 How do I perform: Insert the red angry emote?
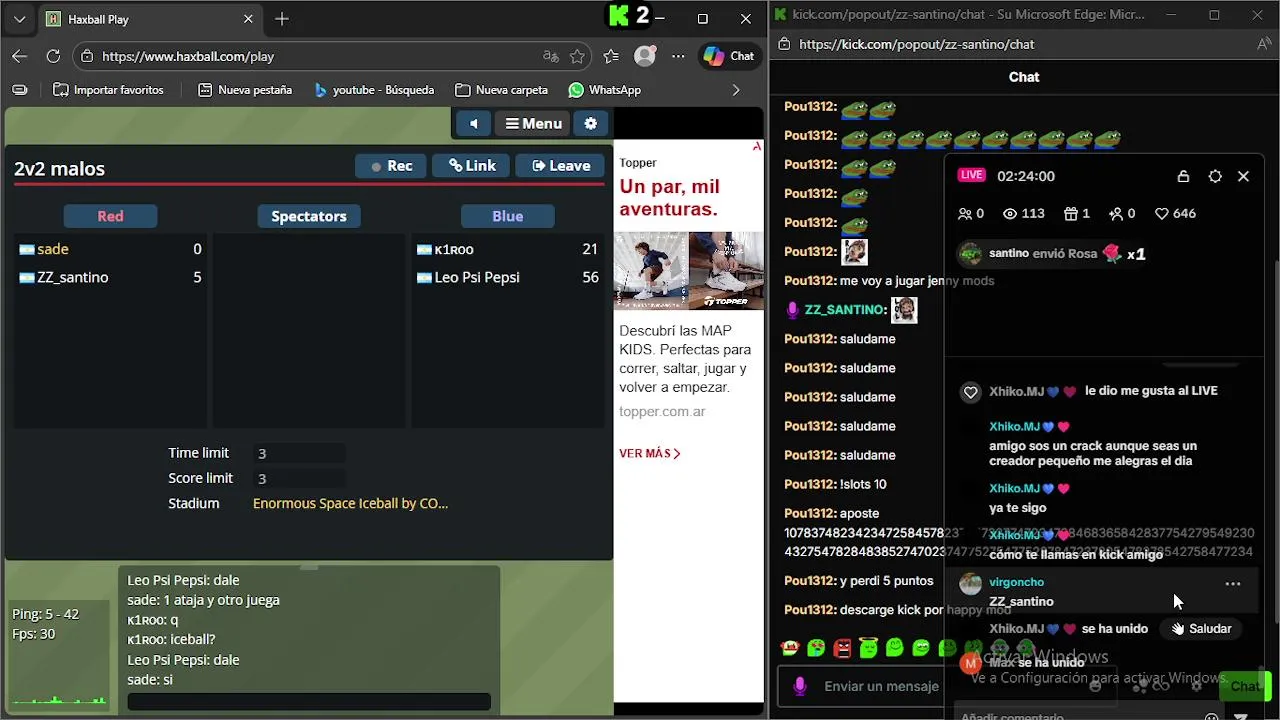842,648
